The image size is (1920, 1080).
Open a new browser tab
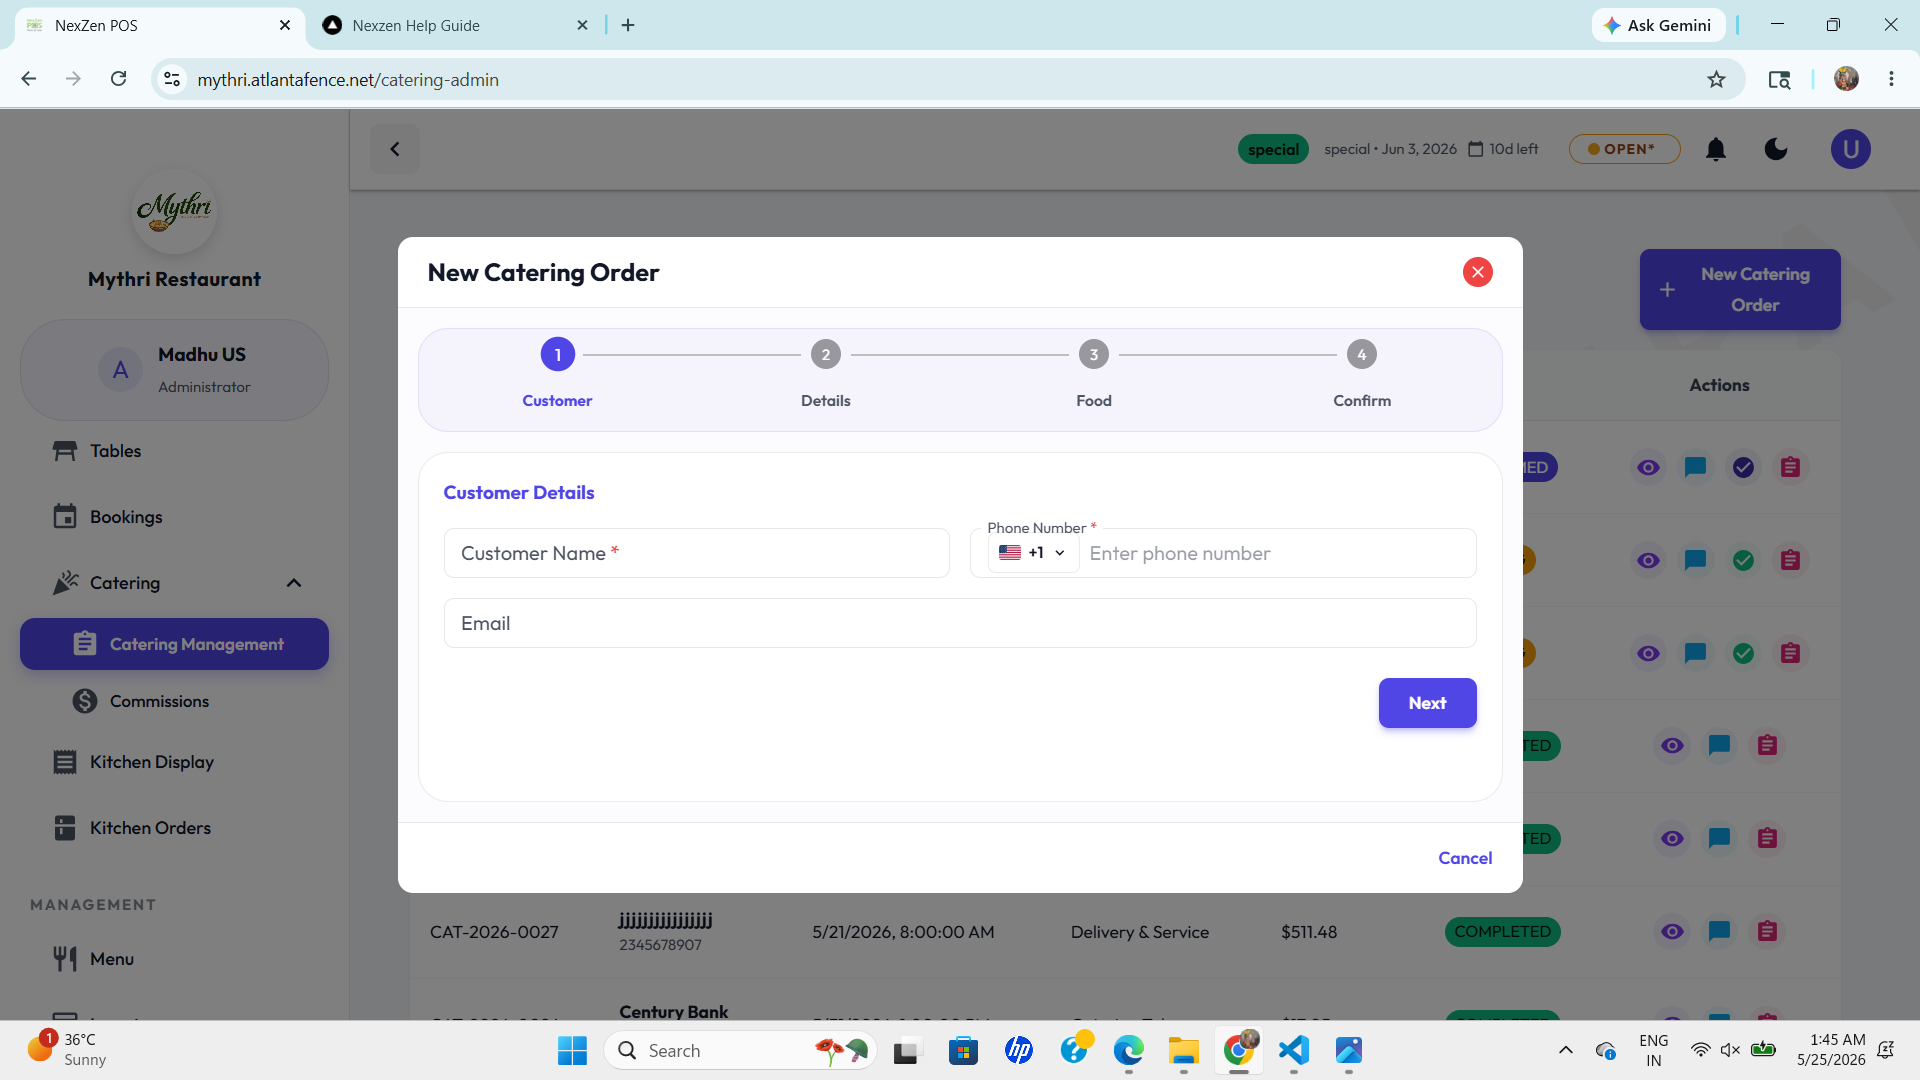coord(628,25)
